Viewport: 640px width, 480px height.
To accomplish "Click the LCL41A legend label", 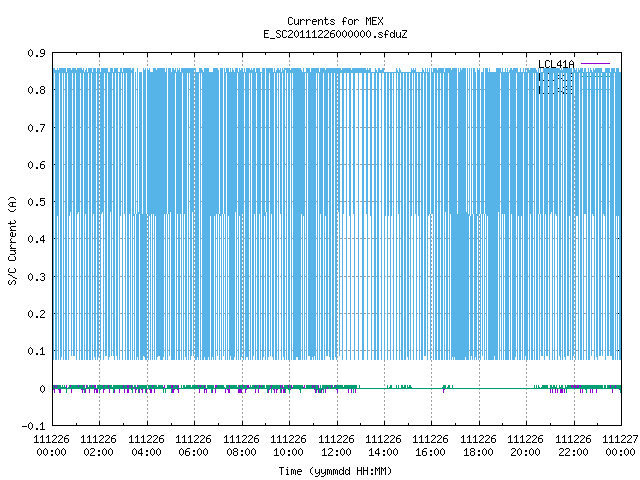I will click(x=556, y=64).
